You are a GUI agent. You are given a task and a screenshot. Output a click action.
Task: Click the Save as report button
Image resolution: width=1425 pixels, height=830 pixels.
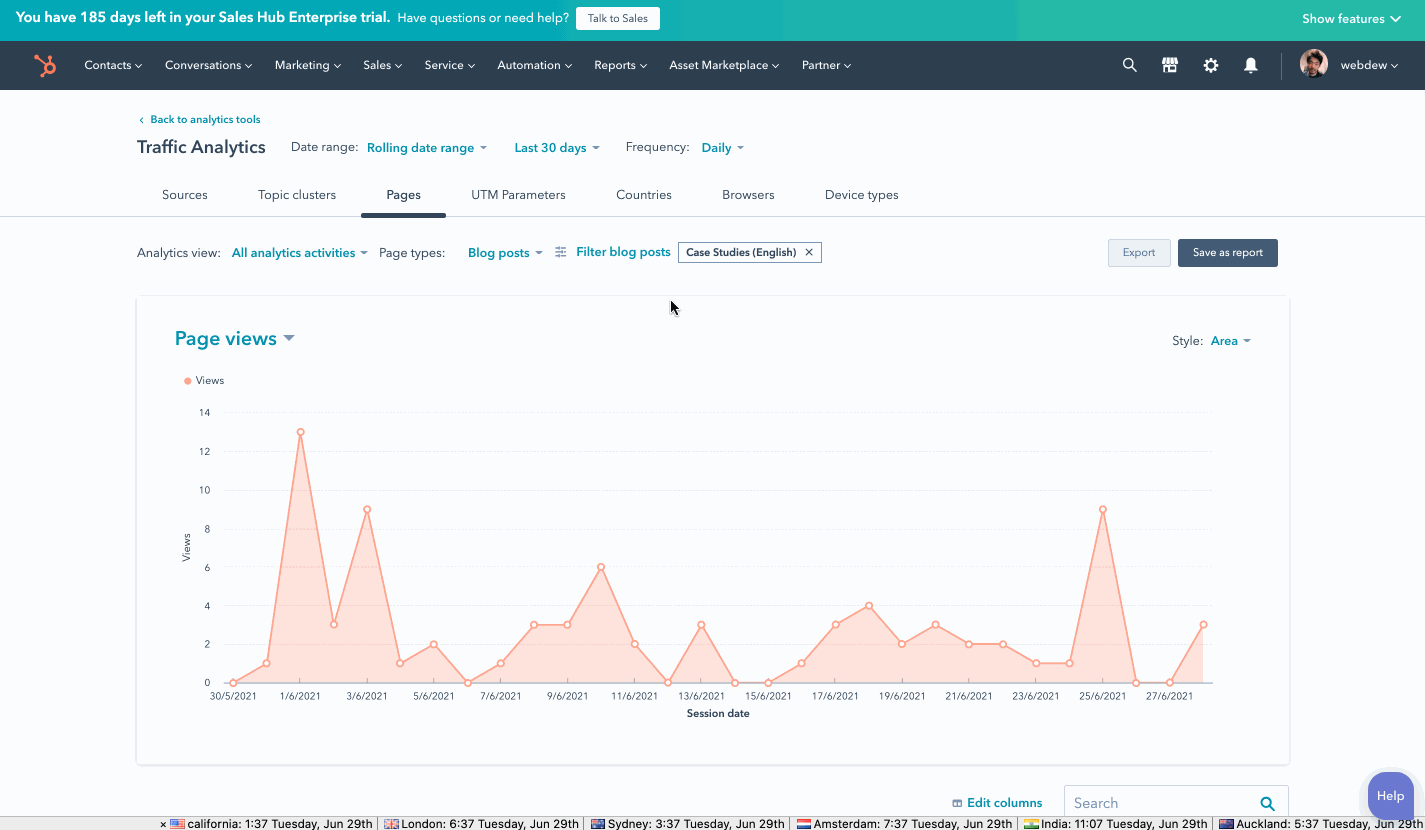coord(1227,252)
